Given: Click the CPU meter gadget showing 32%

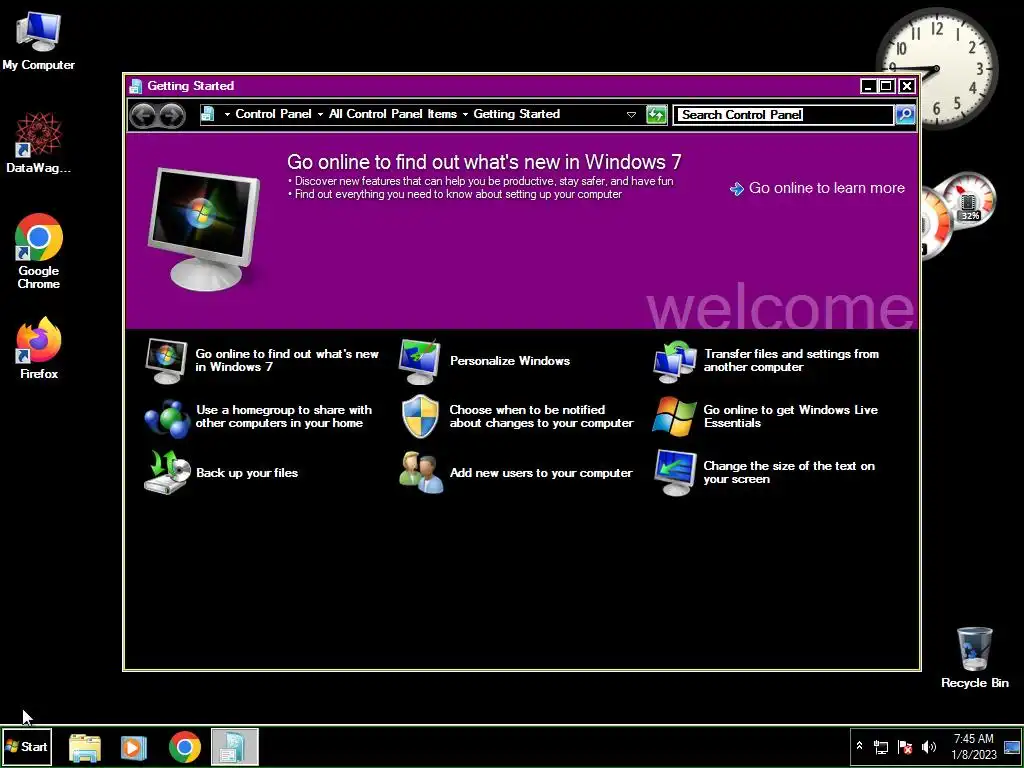Looking at the screenshot, I should pos(968,200).
